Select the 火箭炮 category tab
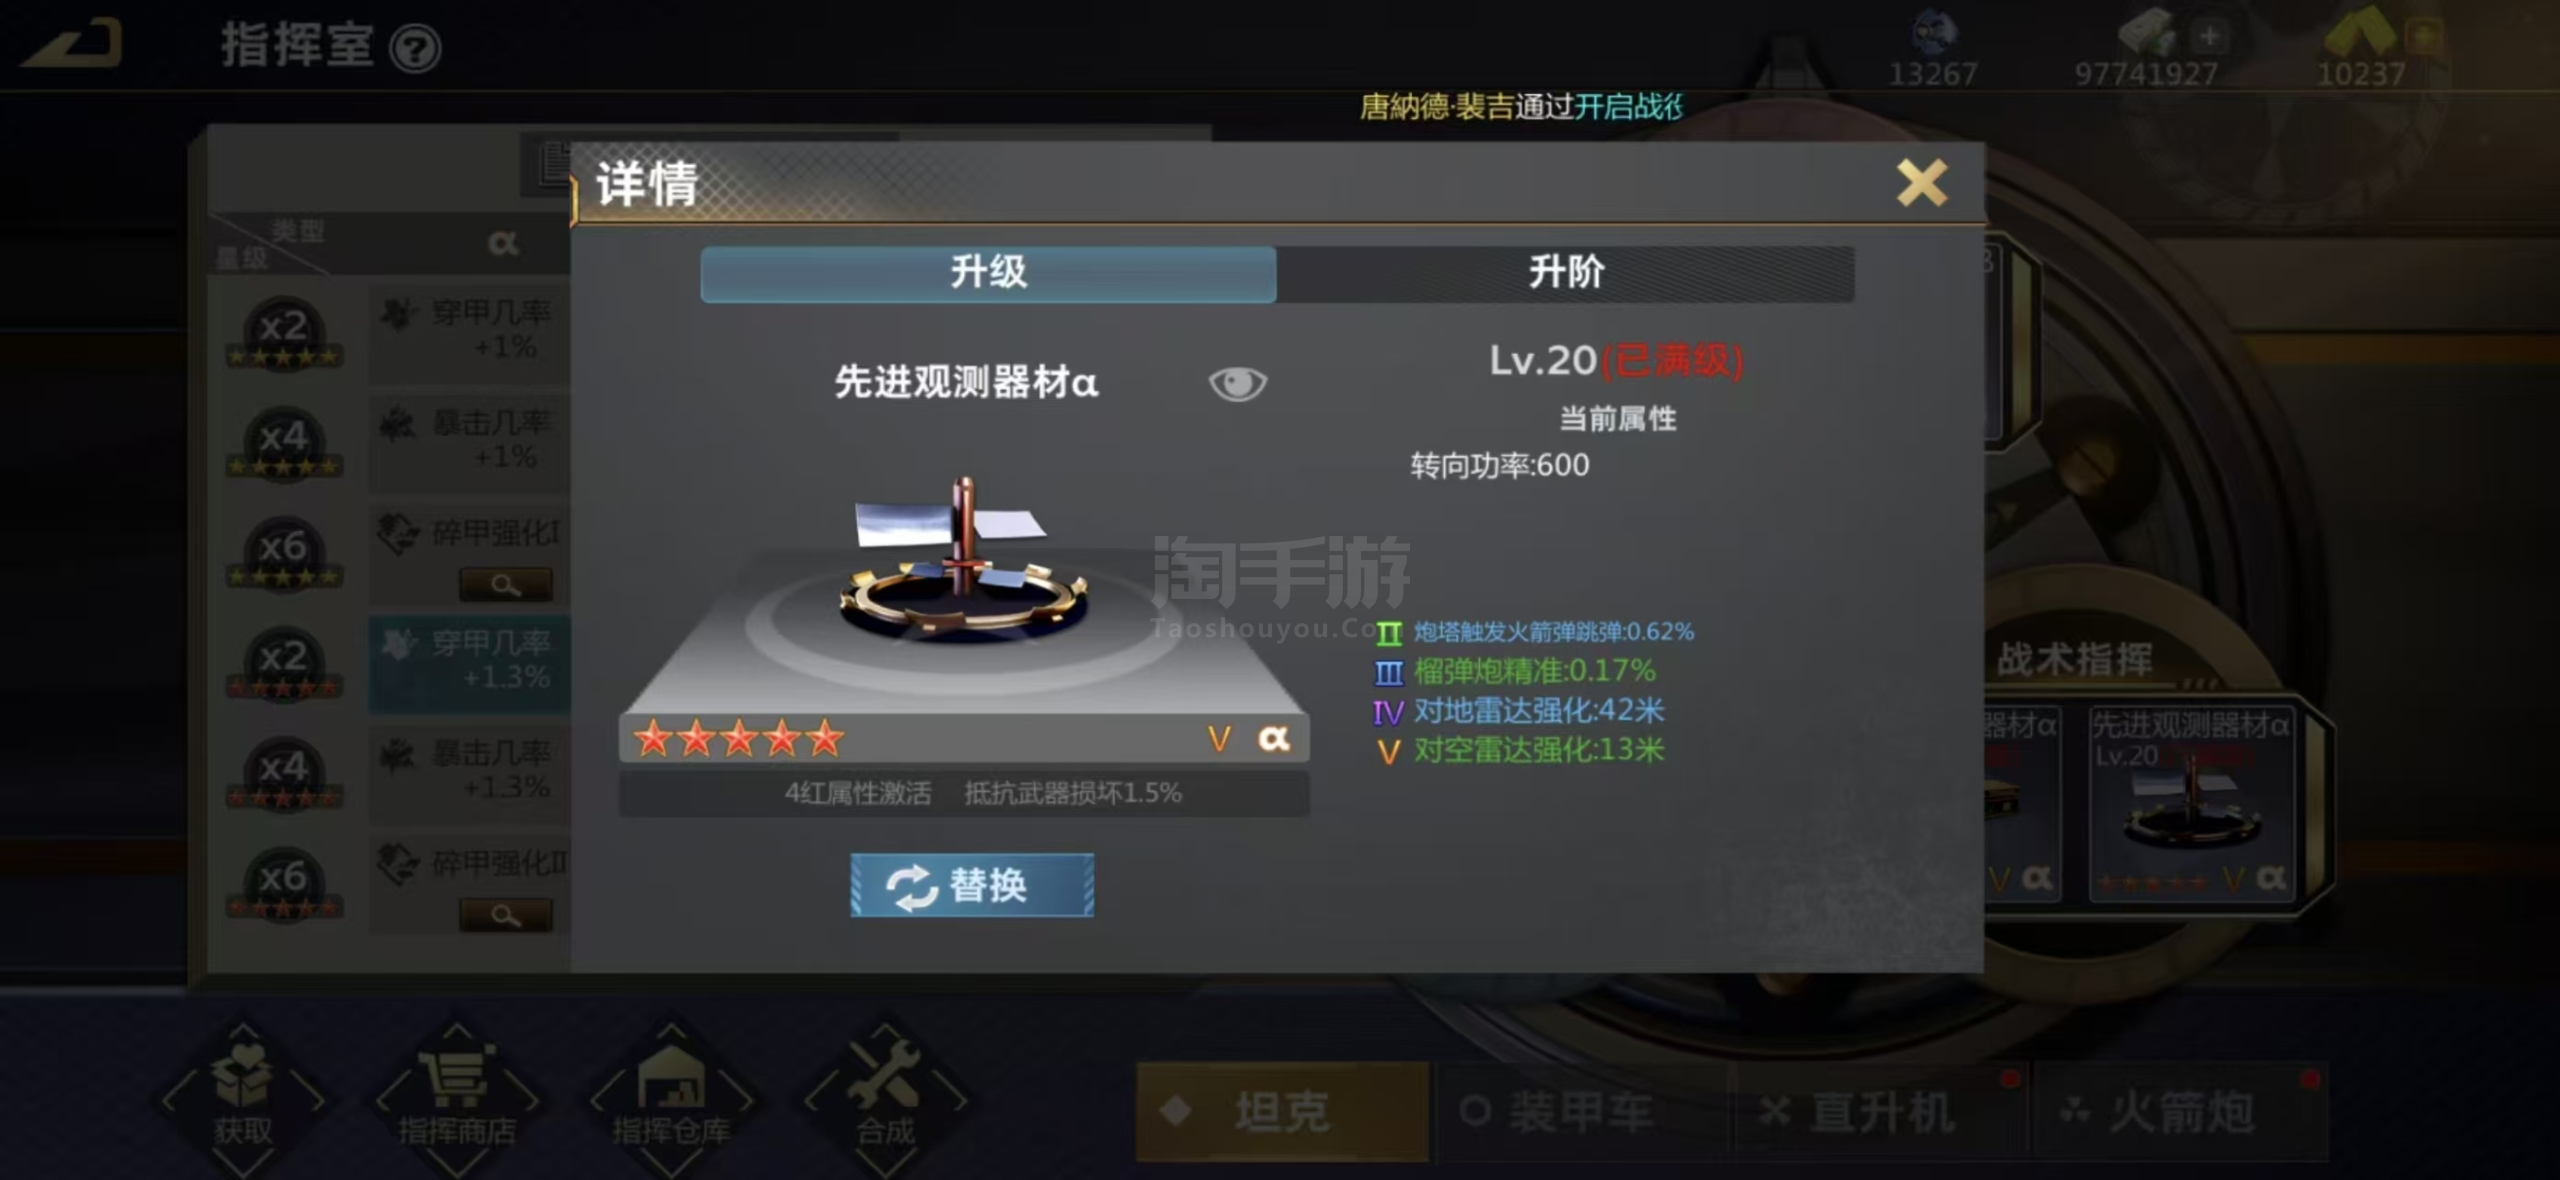Screen dimensions: 2560x1180 pos(2182,1111)
